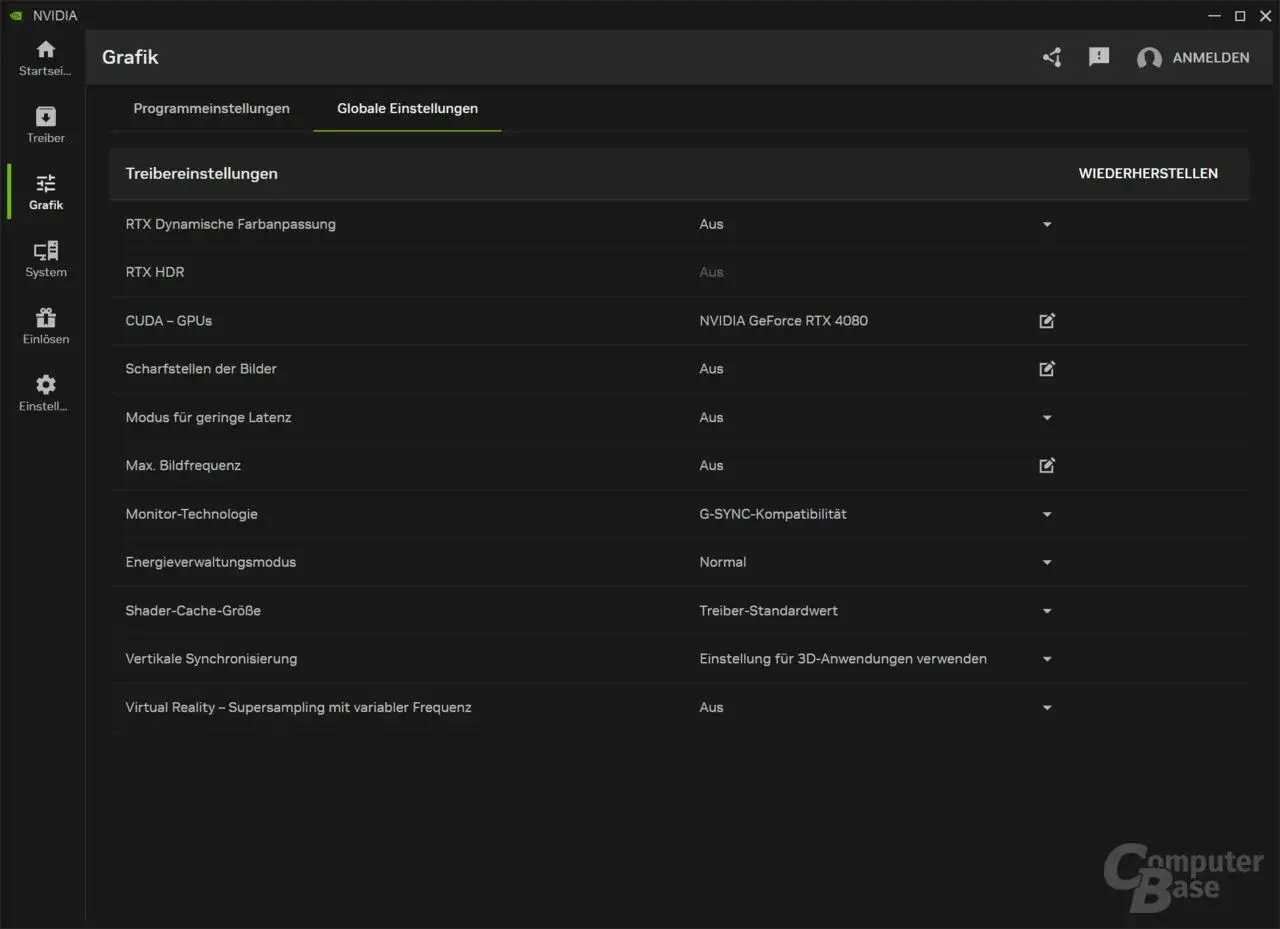
Task: Click the Modus für geringe Latenz label
Action: (x=208, y=417)
